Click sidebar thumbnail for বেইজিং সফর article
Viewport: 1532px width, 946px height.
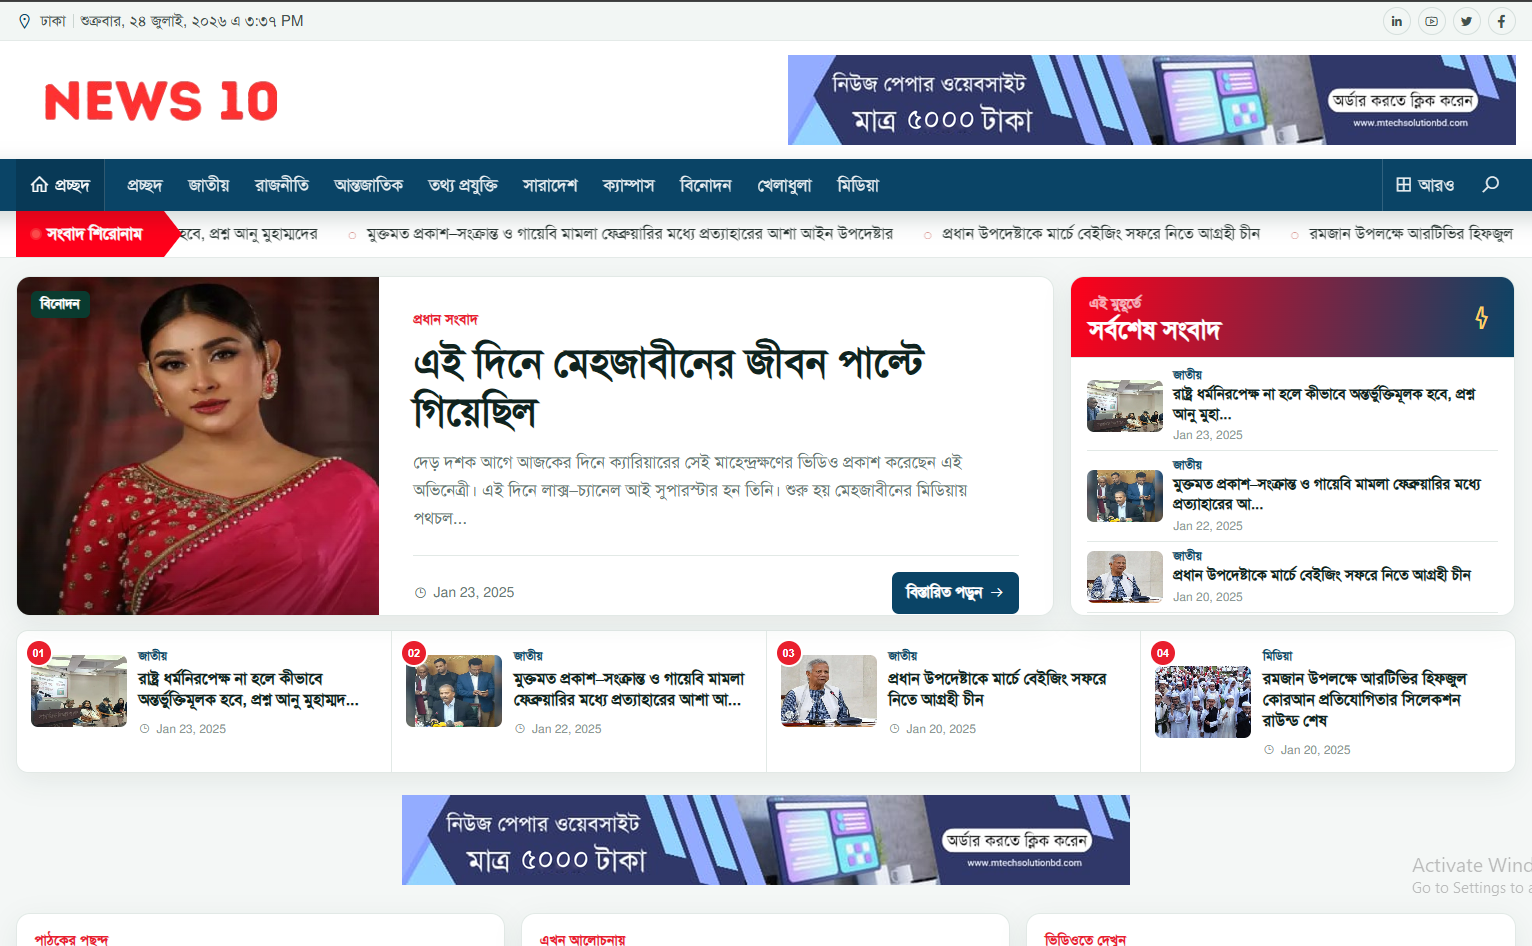pos(1125,577)
